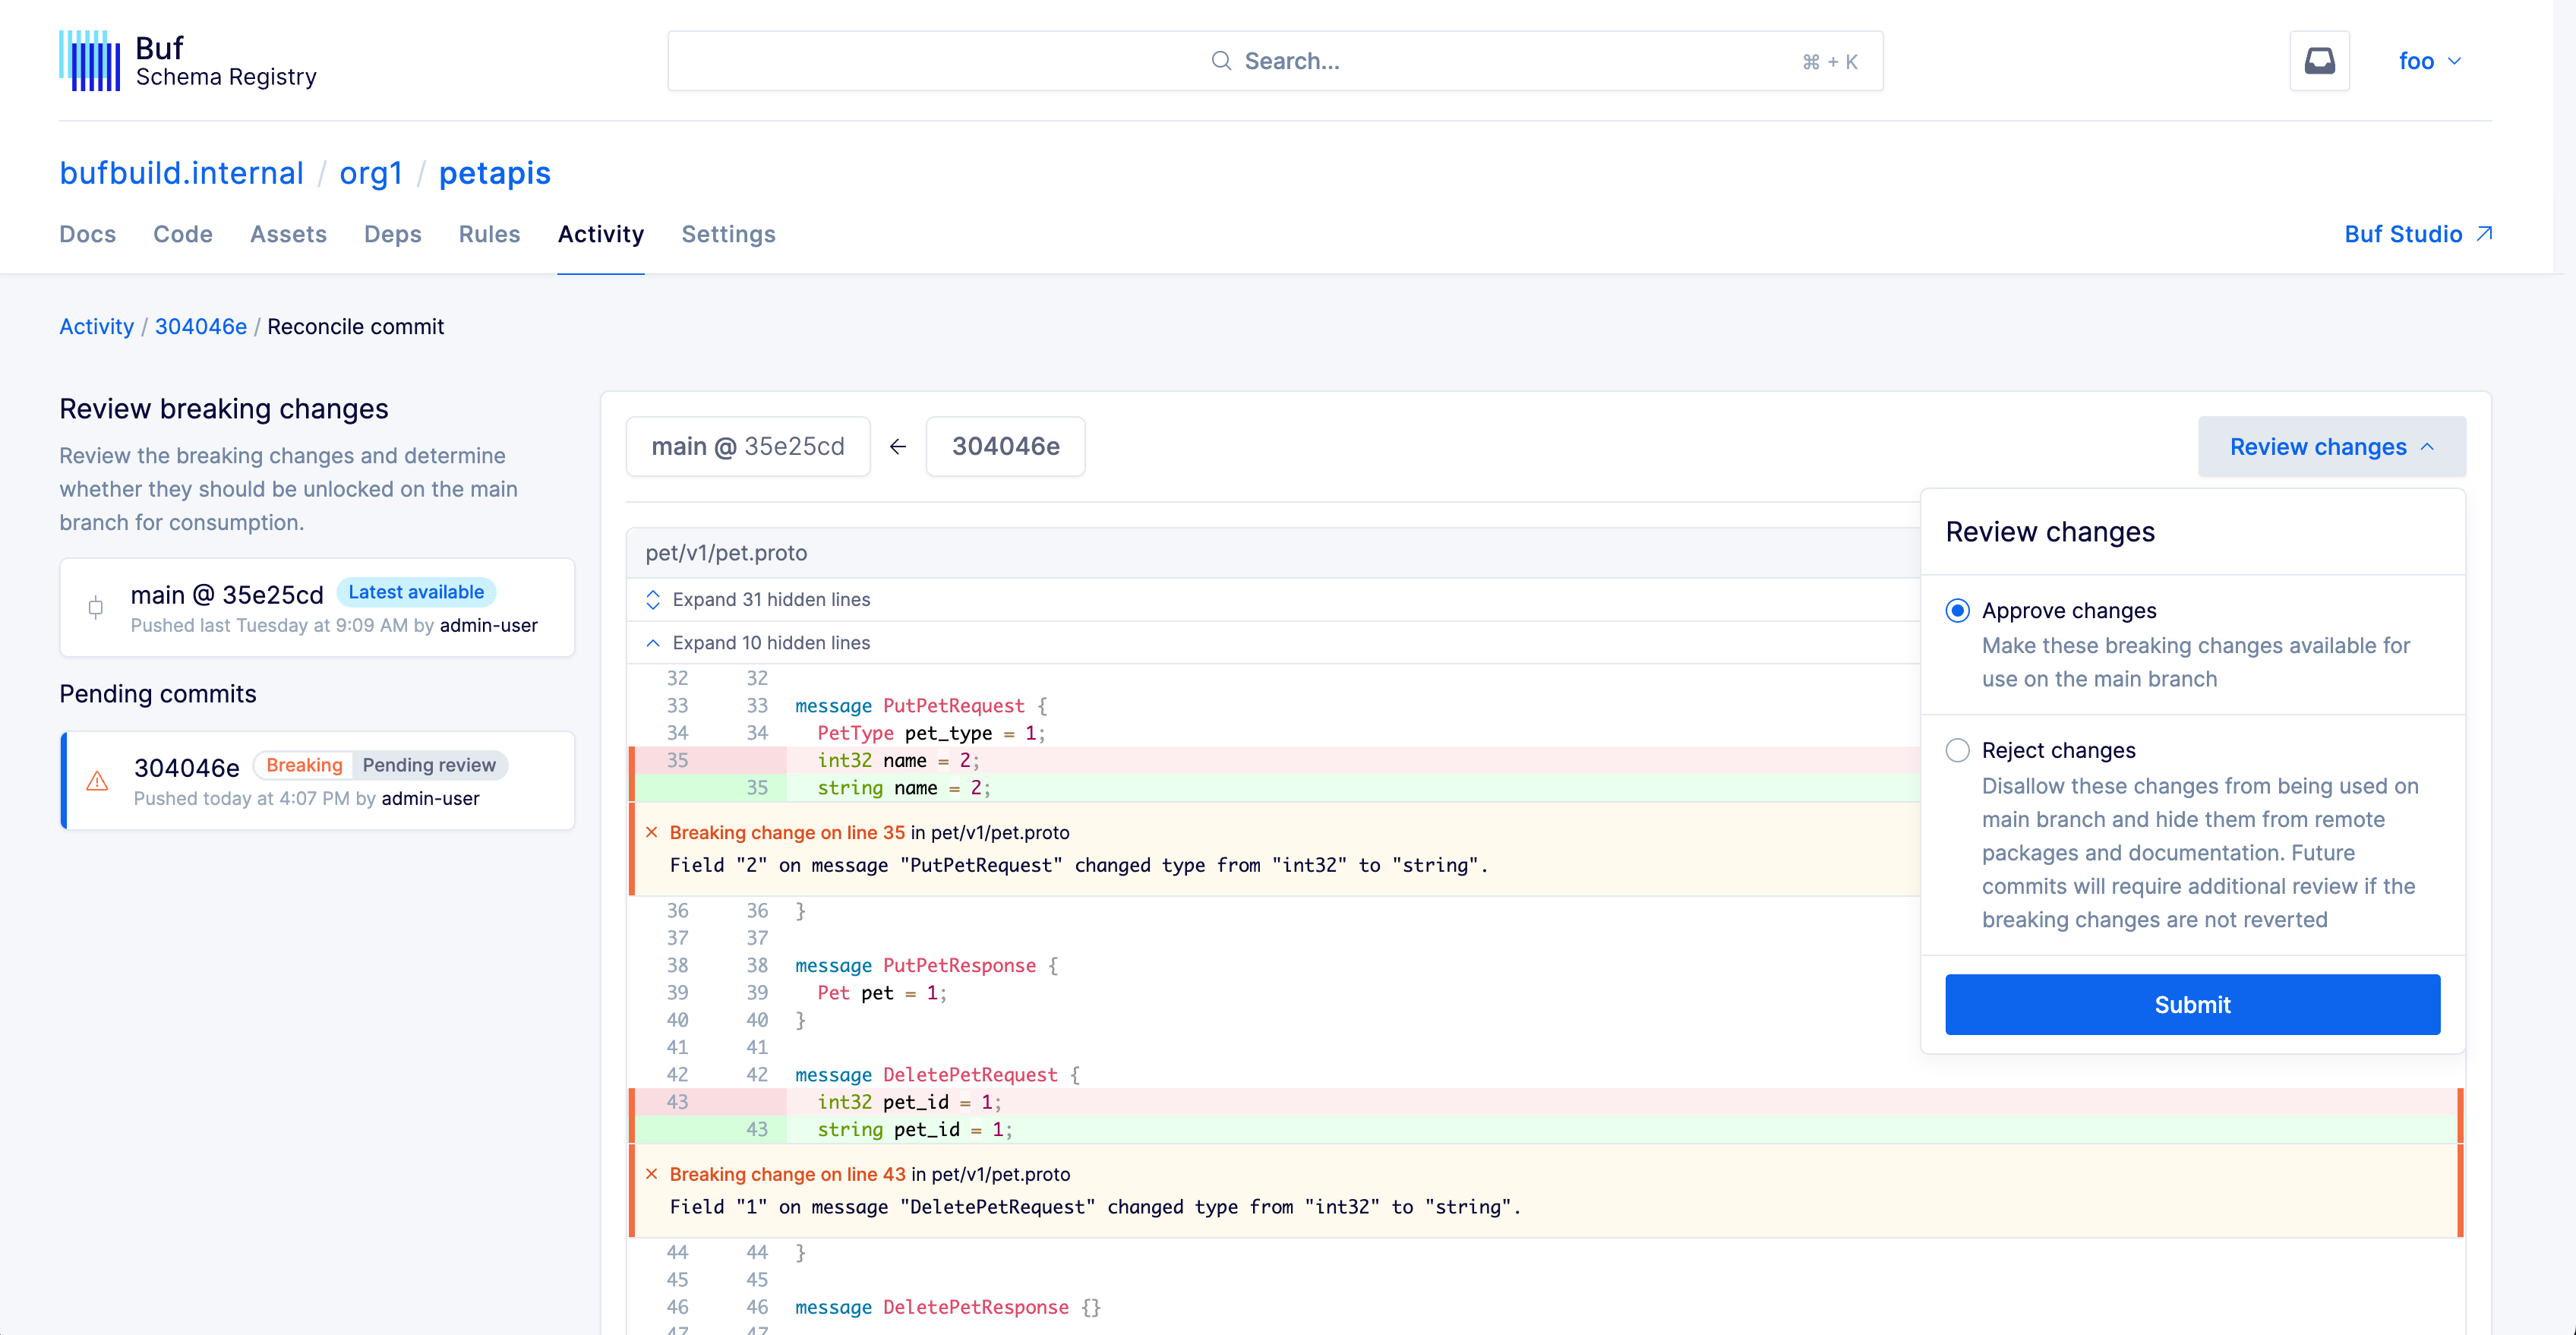The image size is (2576, 1335).
Task: Submit the review decision
Action: [x=2193, y=1005]
